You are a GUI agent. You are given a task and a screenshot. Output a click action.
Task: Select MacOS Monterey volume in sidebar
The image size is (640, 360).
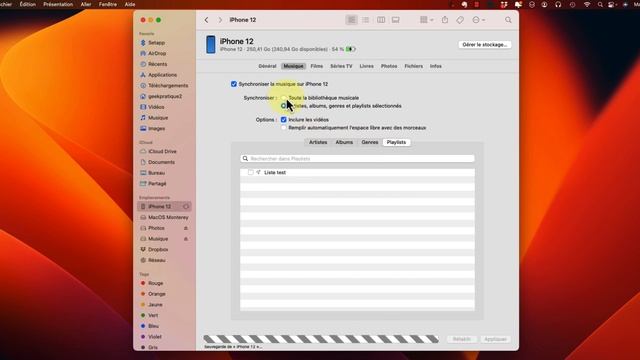click(168, 218)
